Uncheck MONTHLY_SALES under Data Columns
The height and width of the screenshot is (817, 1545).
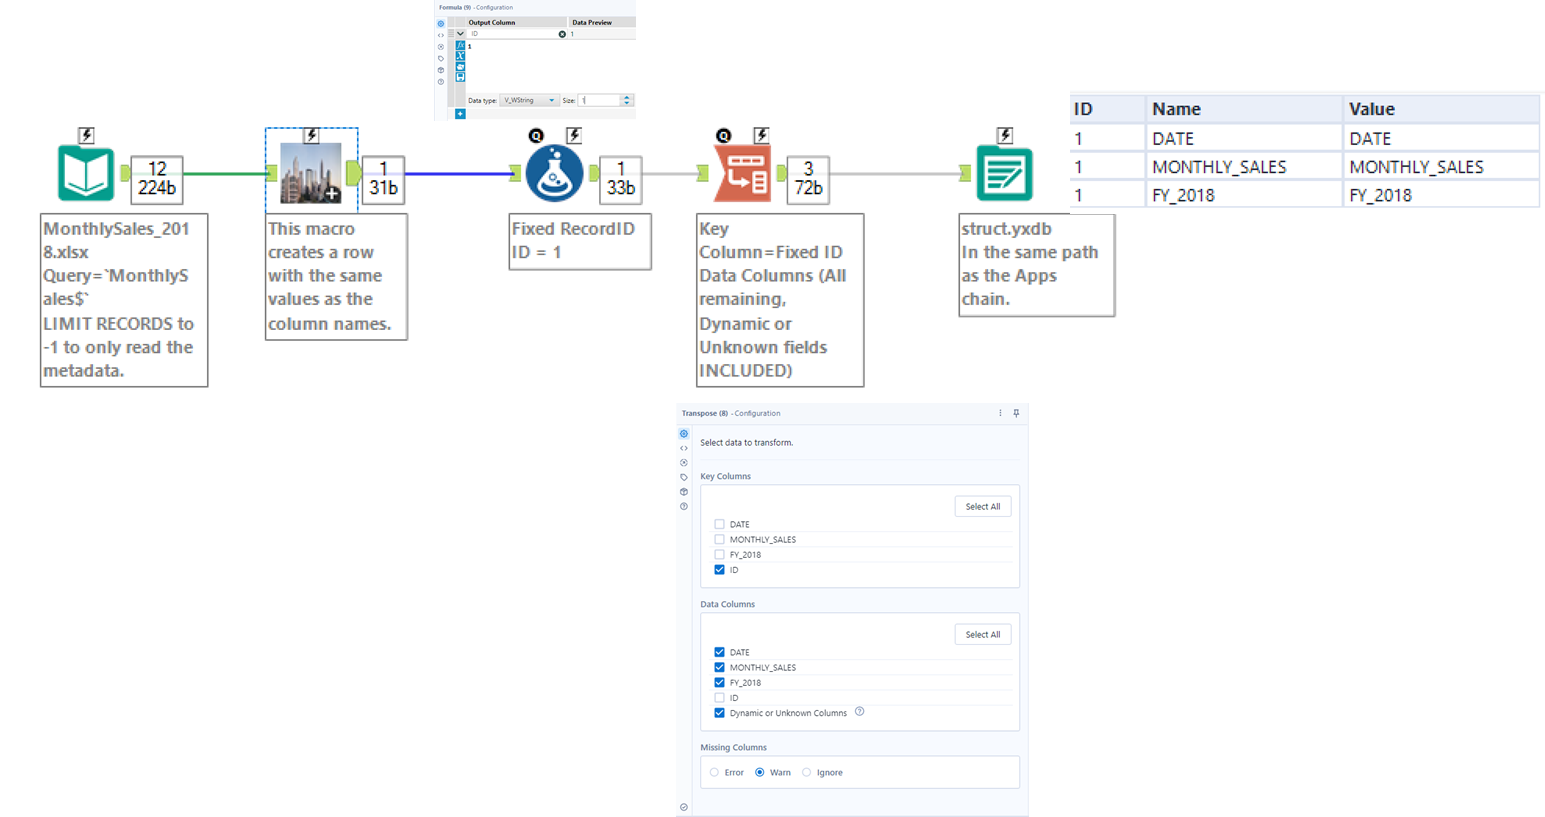pyautogui.click(x=719, y=667)
